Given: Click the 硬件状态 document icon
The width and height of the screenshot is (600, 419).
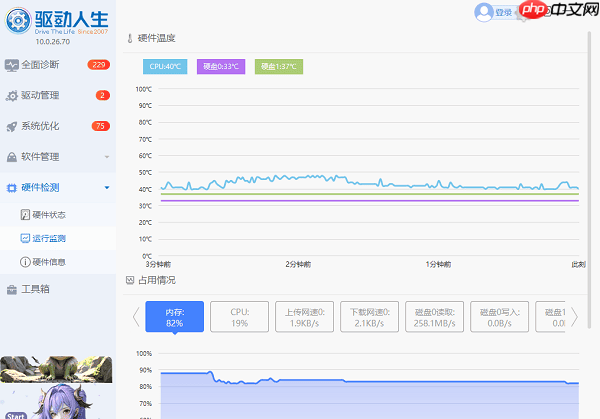Looking at the screenshot, I should [x=25, y=215].
